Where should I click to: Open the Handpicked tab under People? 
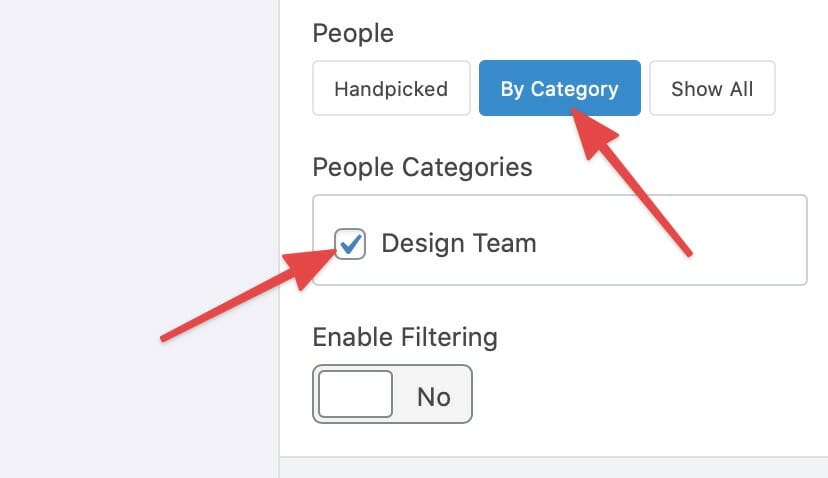(391, 88)
